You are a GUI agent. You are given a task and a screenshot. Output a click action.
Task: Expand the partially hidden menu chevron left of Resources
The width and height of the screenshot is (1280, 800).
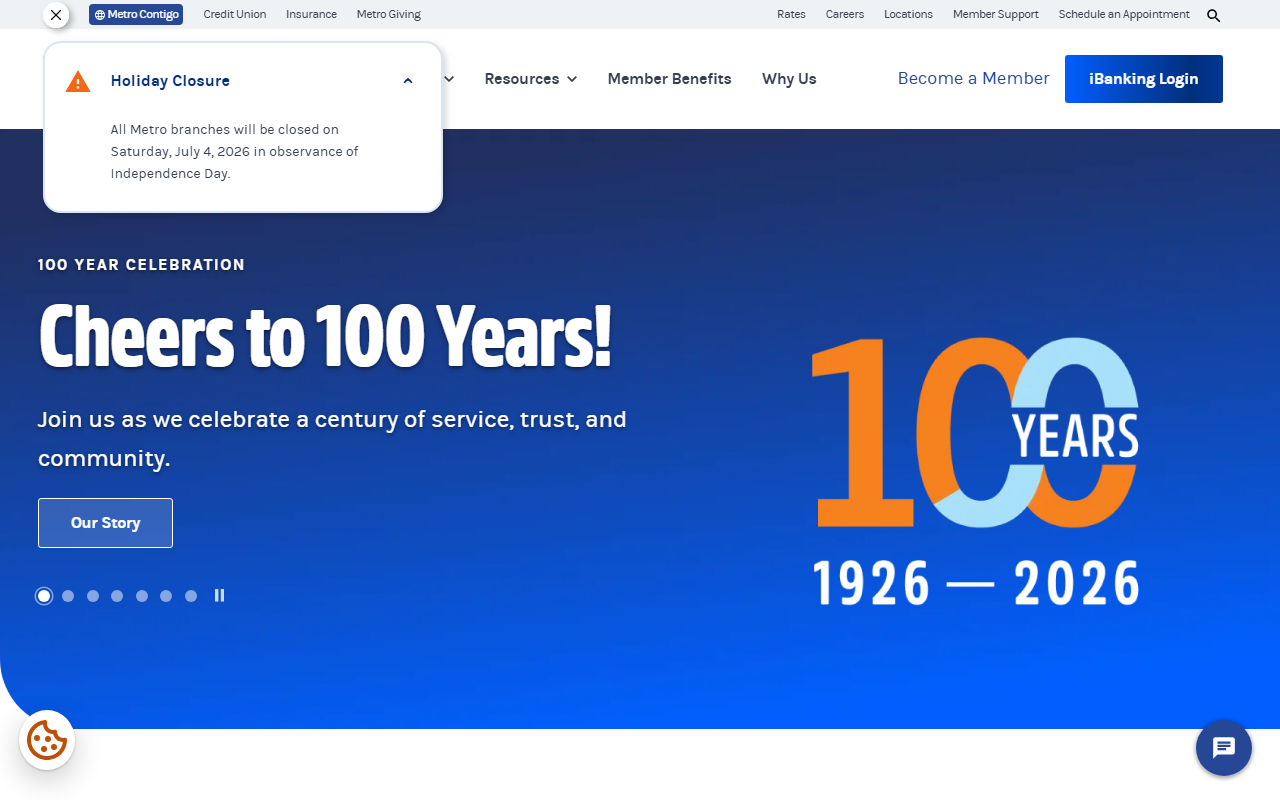click(449, 79)
